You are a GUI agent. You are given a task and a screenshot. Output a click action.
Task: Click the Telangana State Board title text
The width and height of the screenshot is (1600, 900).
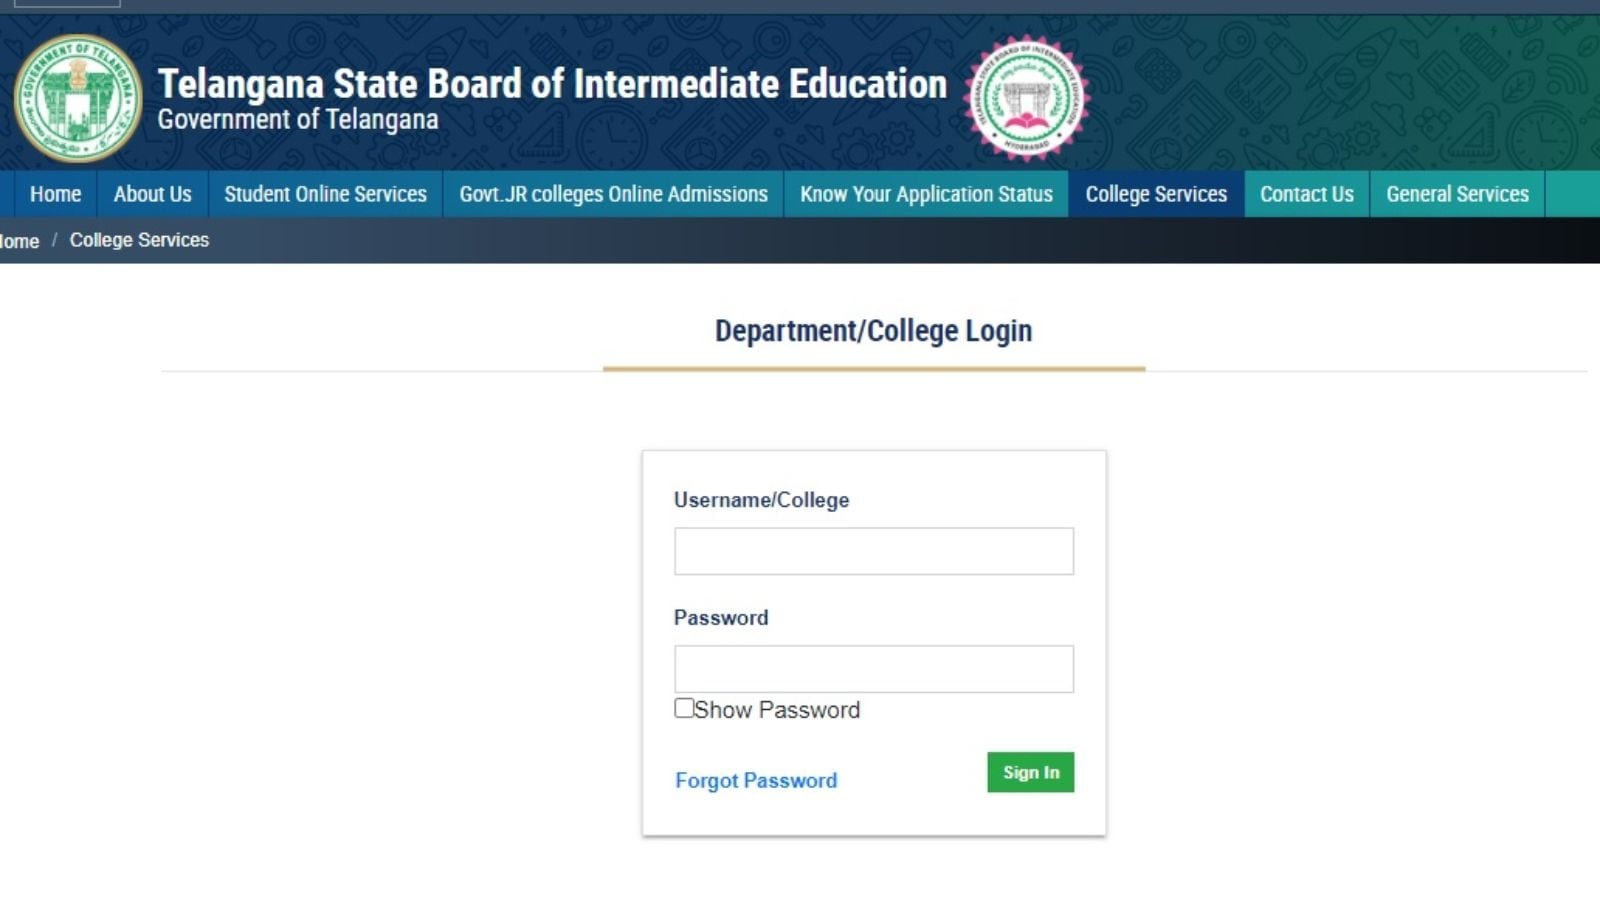(x=552, y=84)
